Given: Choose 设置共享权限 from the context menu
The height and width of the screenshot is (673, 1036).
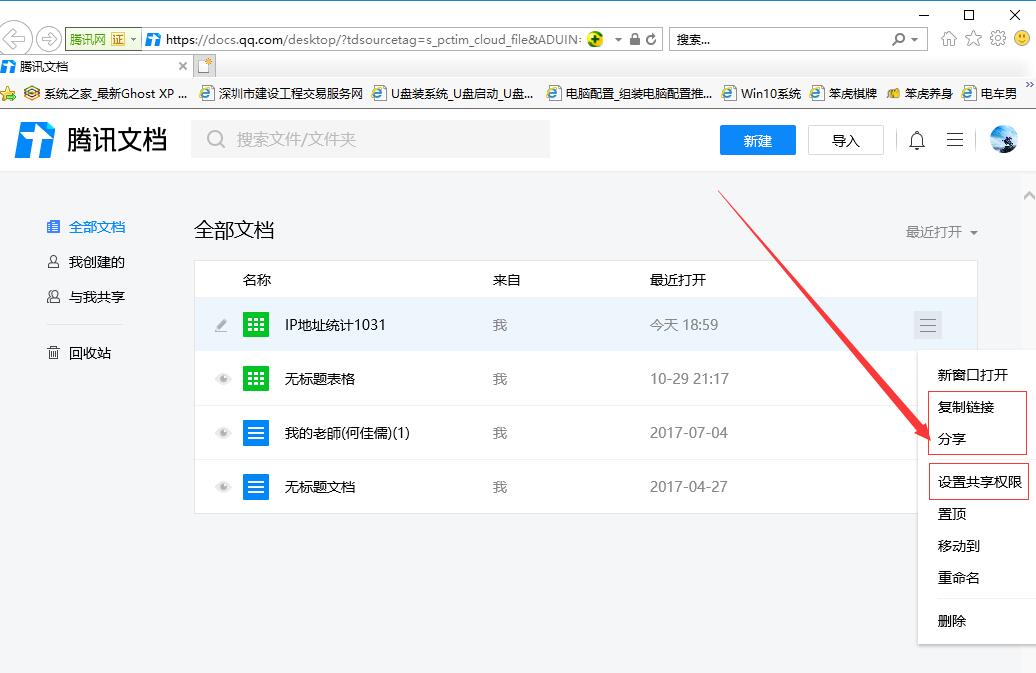Looking at the screenshot, I should 979,482.
